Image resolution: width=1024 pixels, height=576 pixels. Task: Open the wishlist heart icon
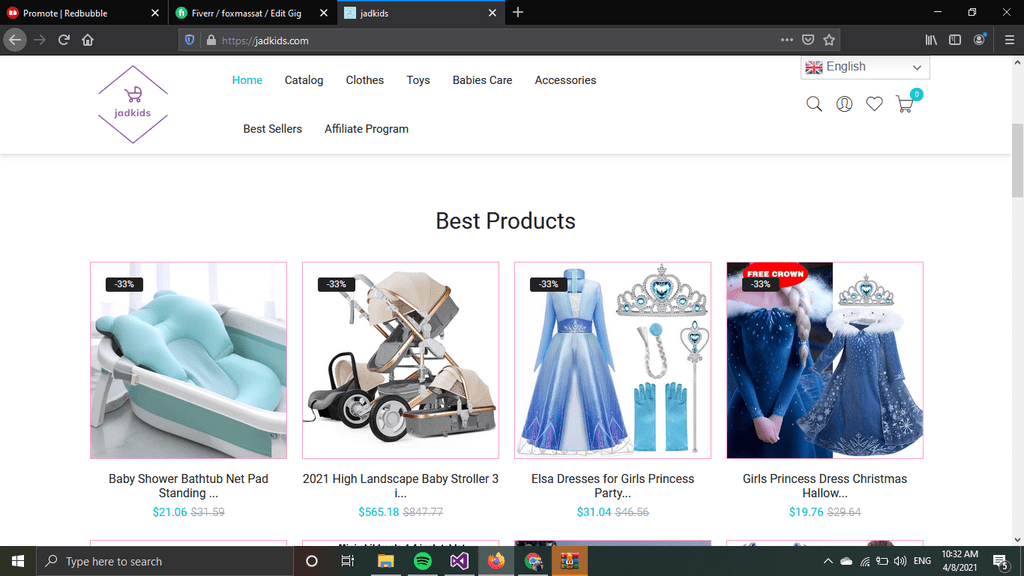point(874,104)
